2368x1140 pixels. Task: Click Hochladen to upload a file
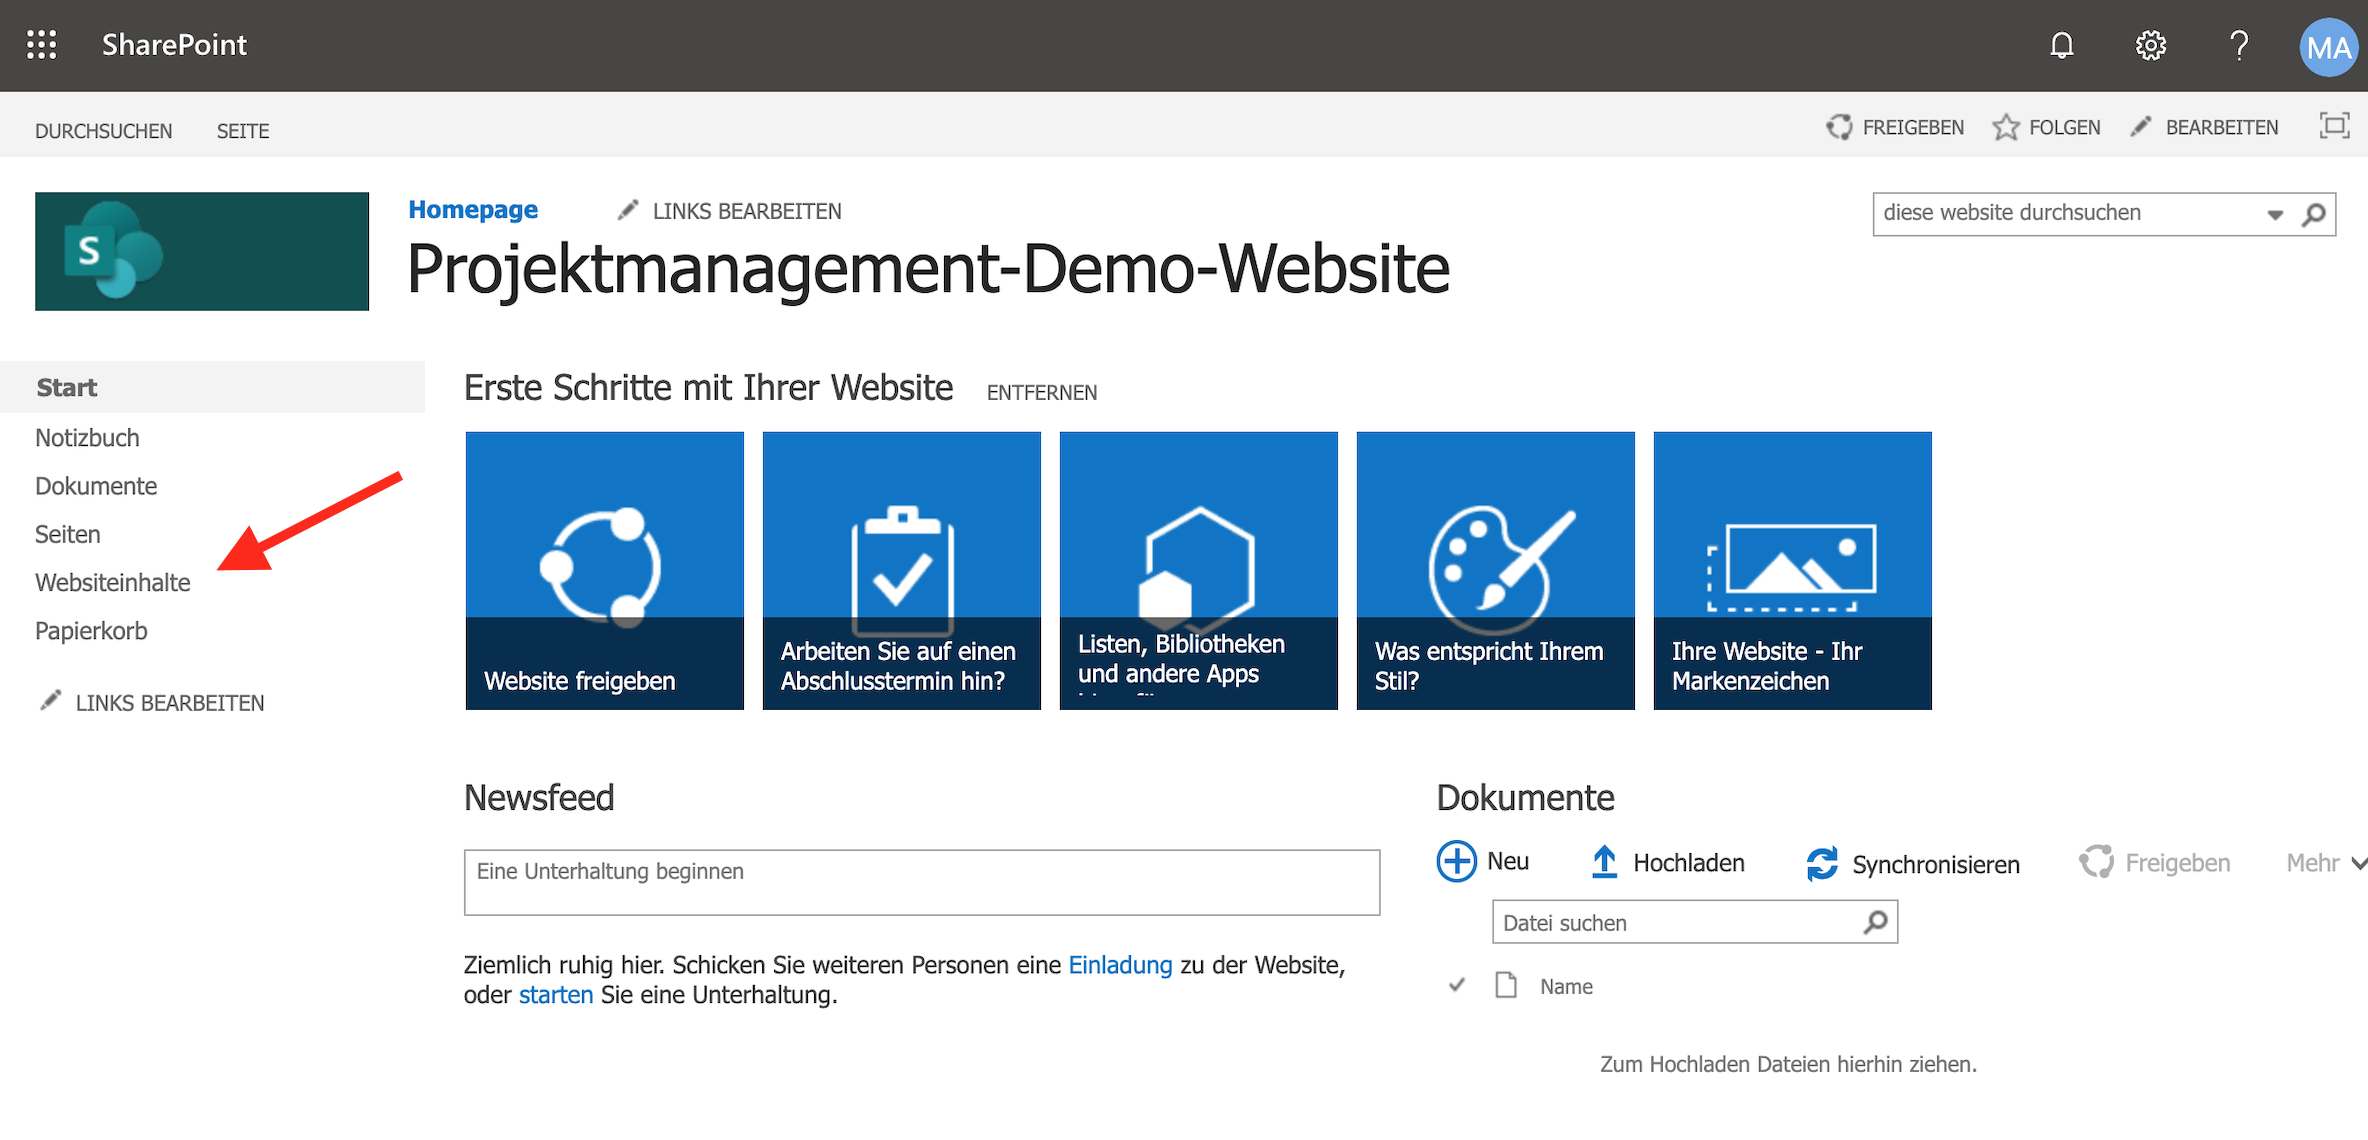[x=1668, y=862]
